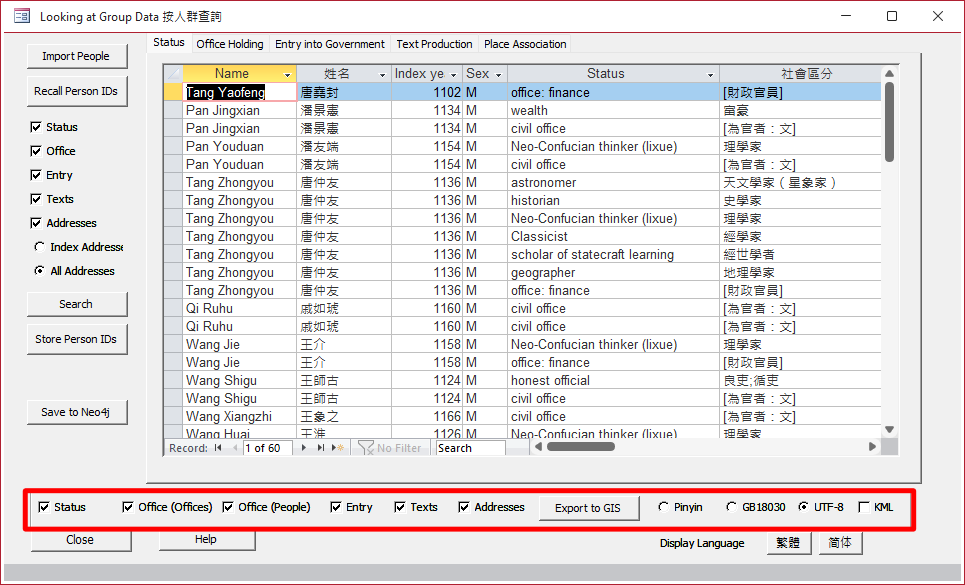Go to first record navigation arrow
Screen dimensions: 965x585
point(218,448)
